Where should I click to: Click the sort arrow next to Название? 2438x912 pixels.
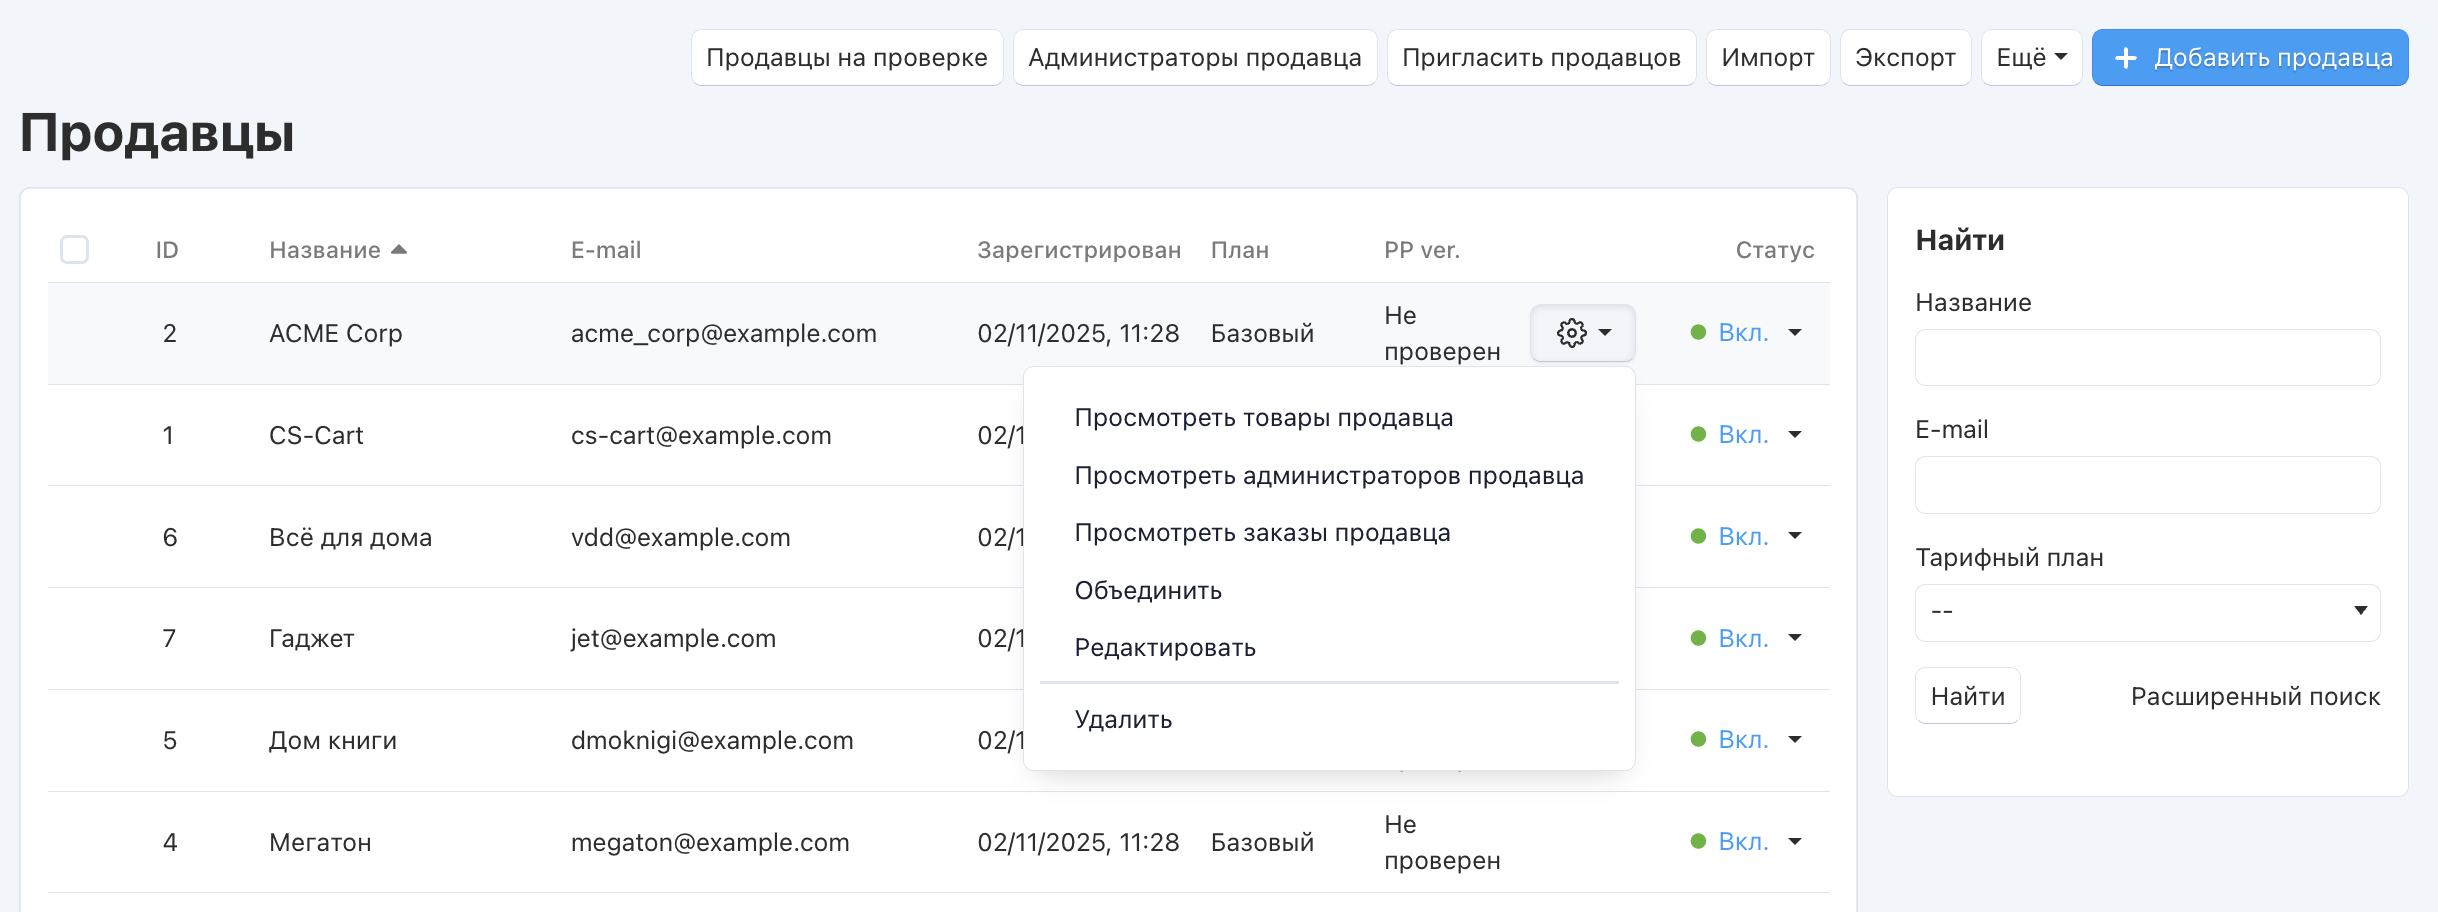pyautogui.click(x=399, y=249)
